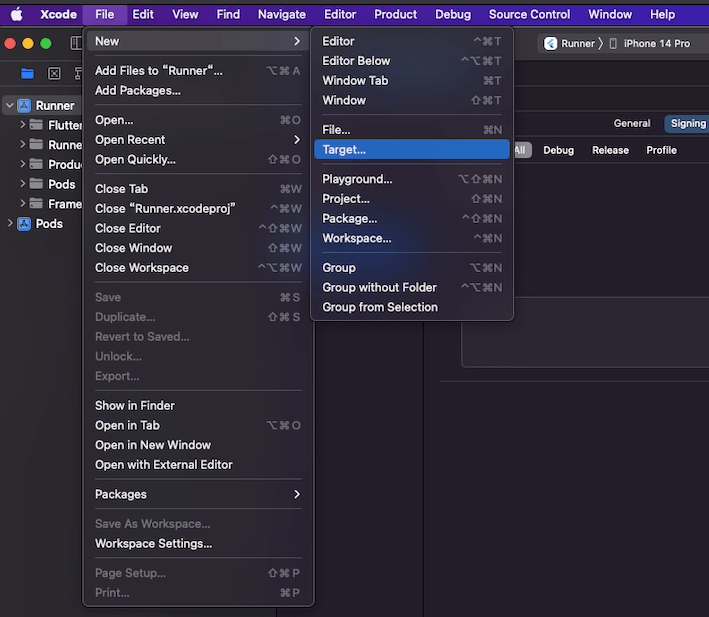
Task: Click Open... in File menu
Action: (x=198, y=120)
